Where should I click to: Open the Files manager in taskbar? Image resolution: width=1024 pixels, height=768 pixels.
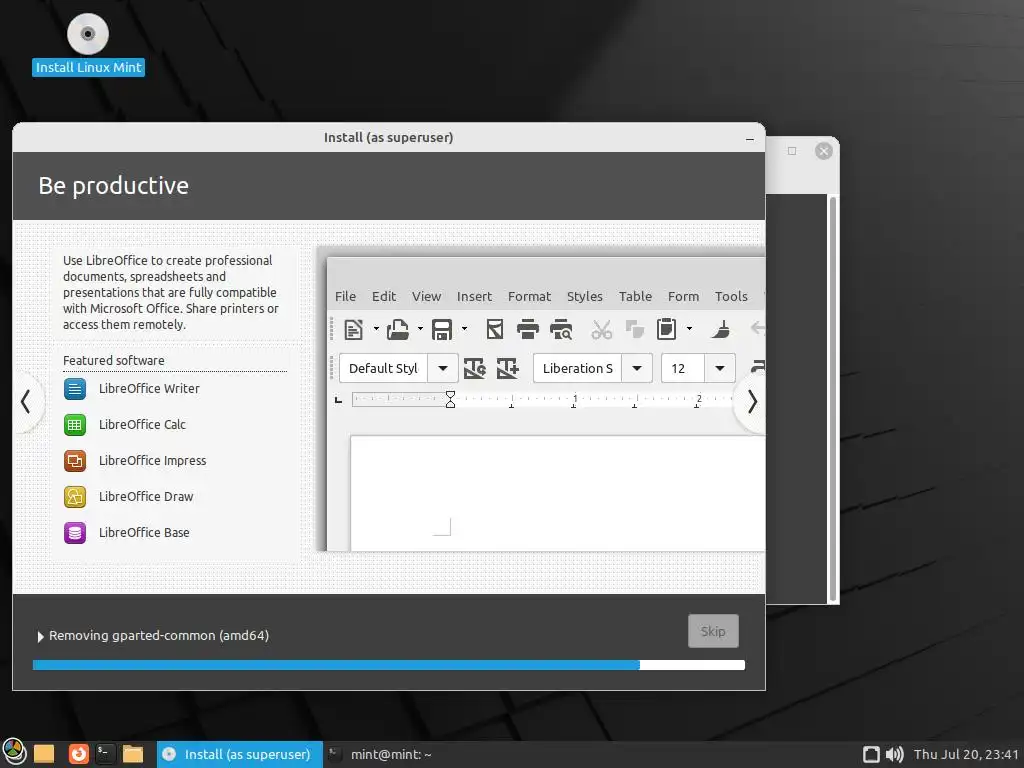133,754
